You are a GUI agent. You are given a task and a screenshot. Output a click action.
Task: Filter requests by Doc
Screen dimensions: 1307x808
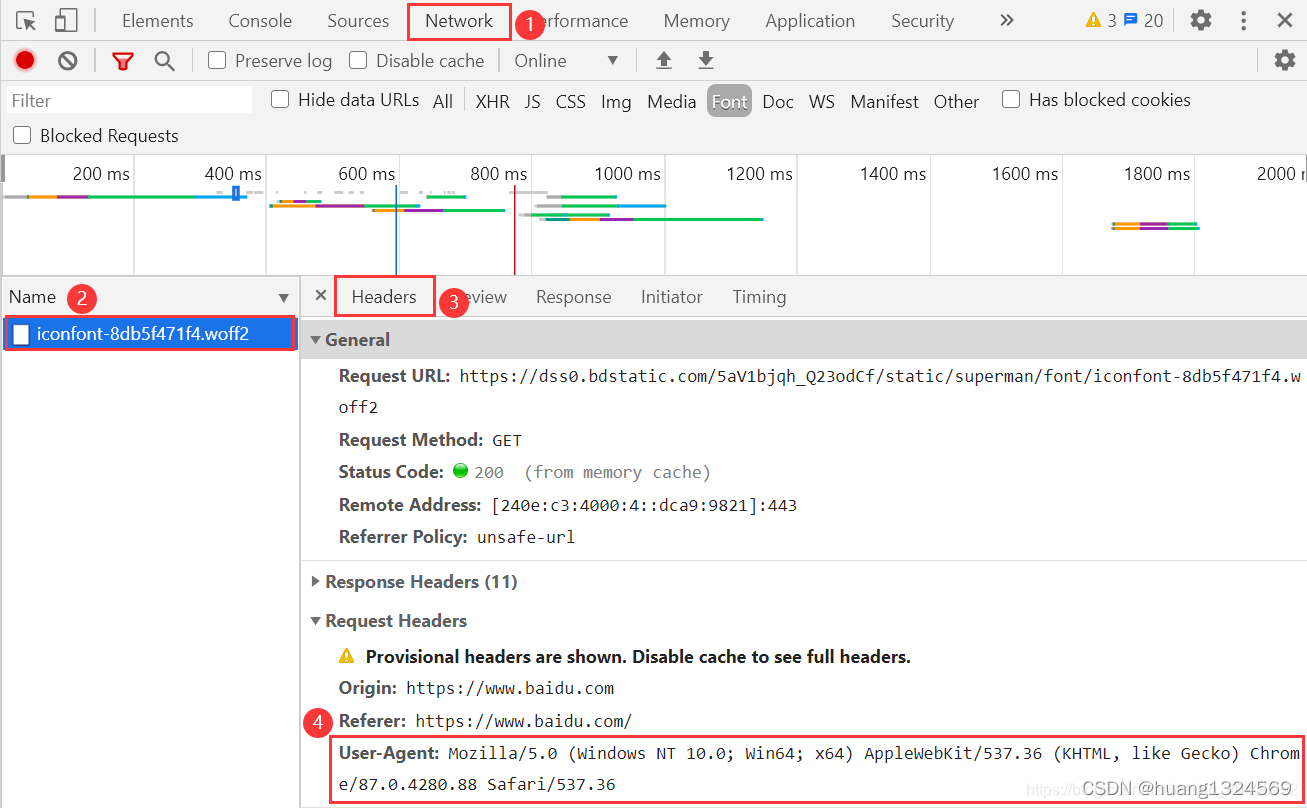(x=777, y=101)
